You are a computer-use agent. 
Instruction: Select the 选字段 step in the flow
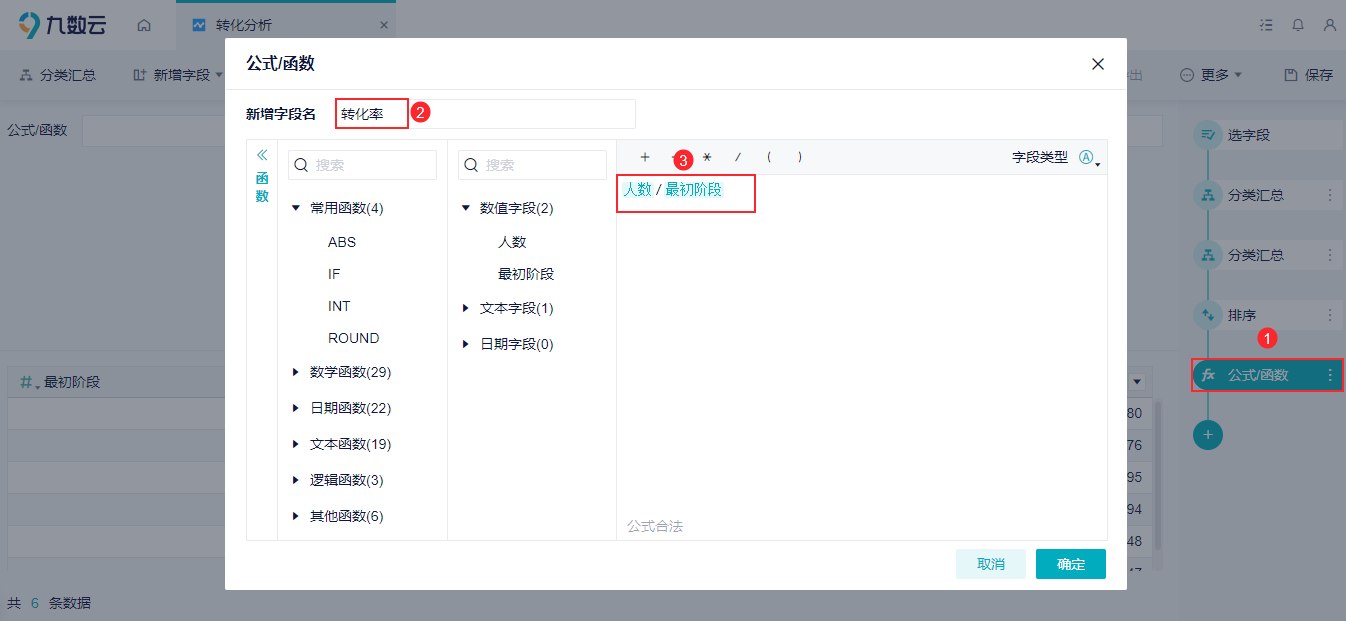(x=1267, y=135)
